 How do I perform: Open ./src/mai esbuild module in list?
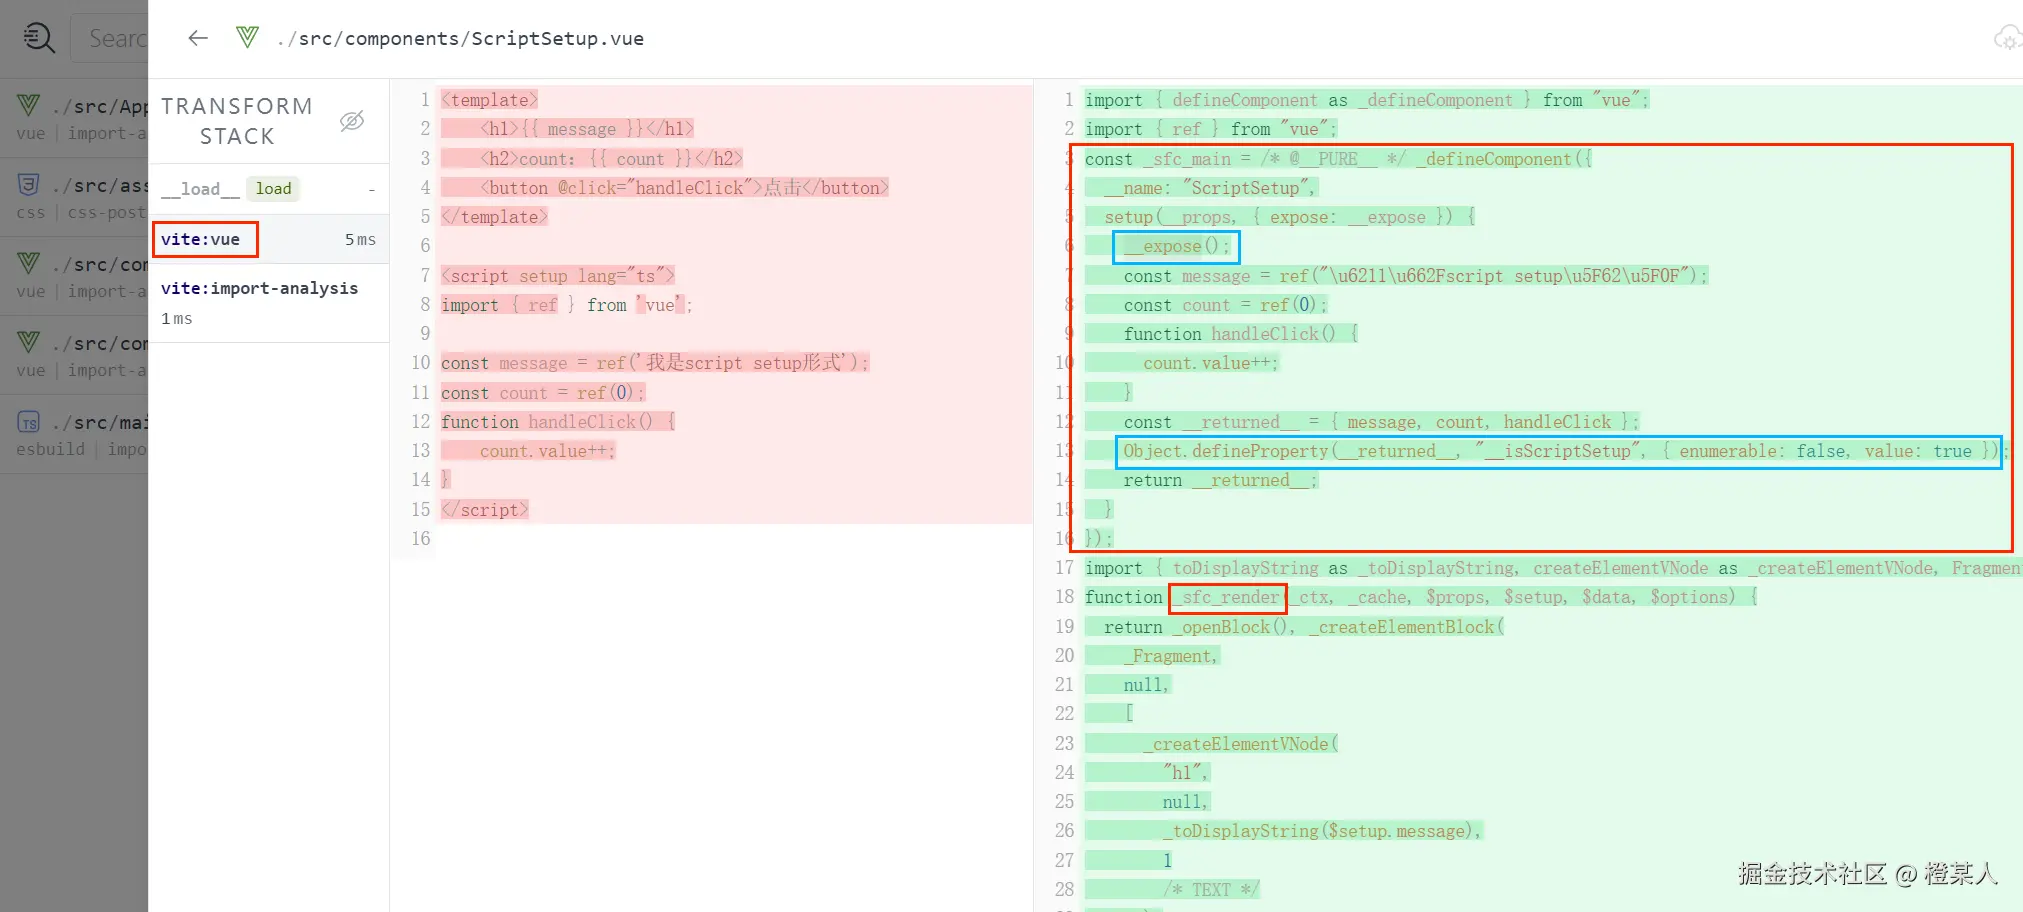74,434
